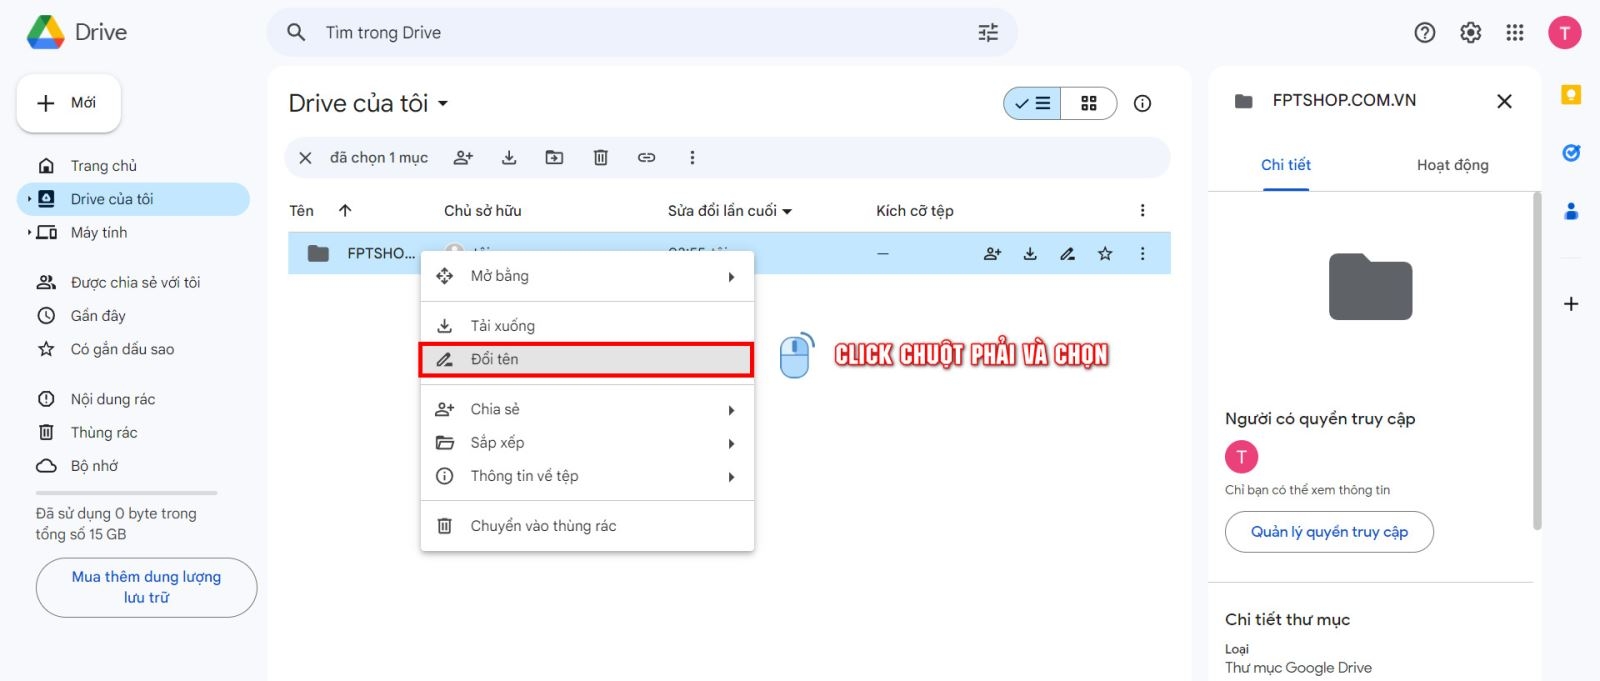Click share icon in selection toolbar

[463, 158]
